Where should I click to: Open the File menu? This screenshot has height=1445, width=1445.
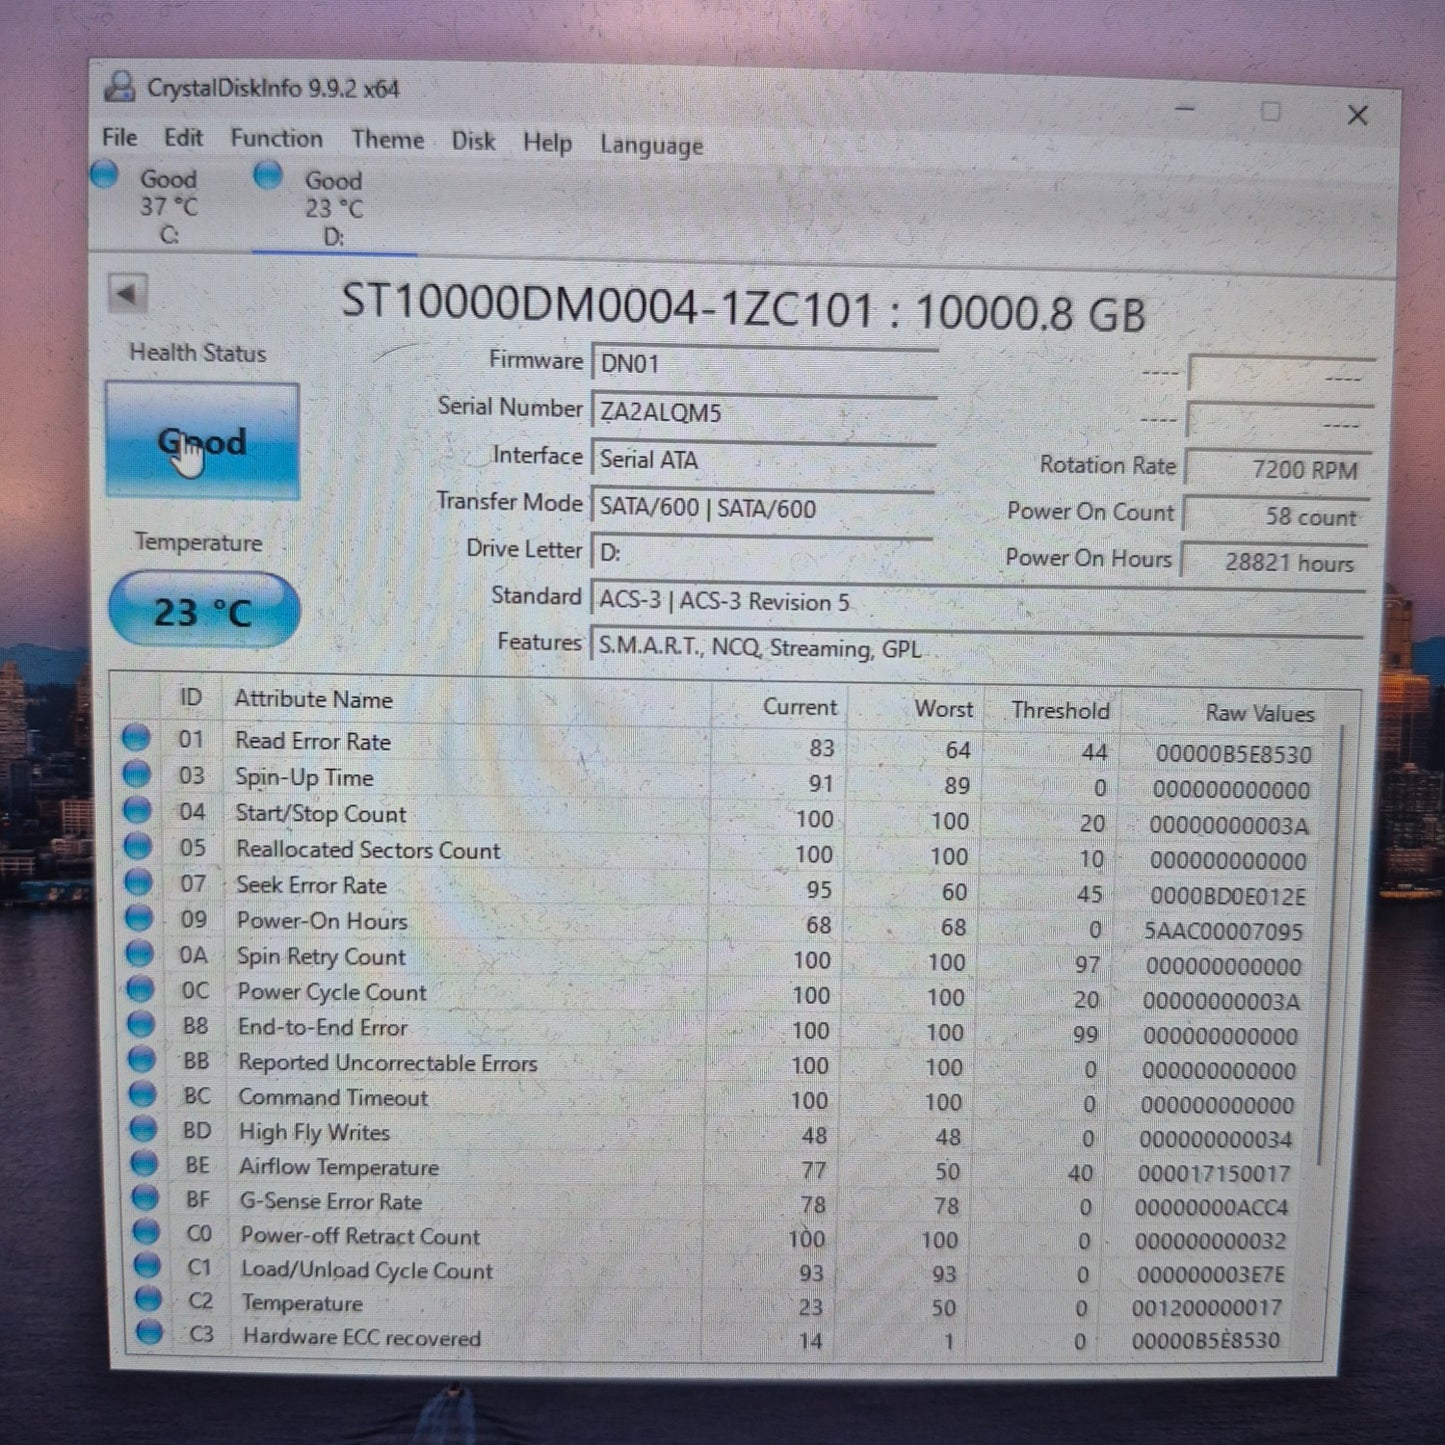click(x=120, y=137)
